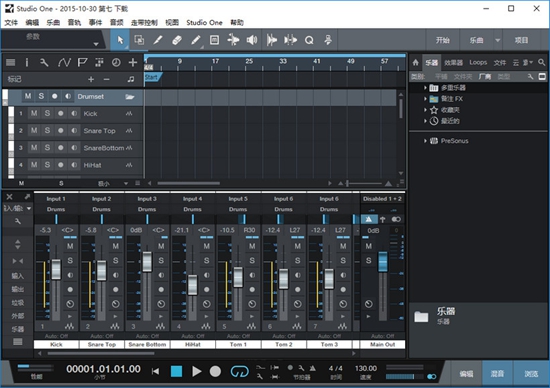Record-arm the SnareBottom track
The height and width of the screenshot is (388, 550).
click(61, 148)
